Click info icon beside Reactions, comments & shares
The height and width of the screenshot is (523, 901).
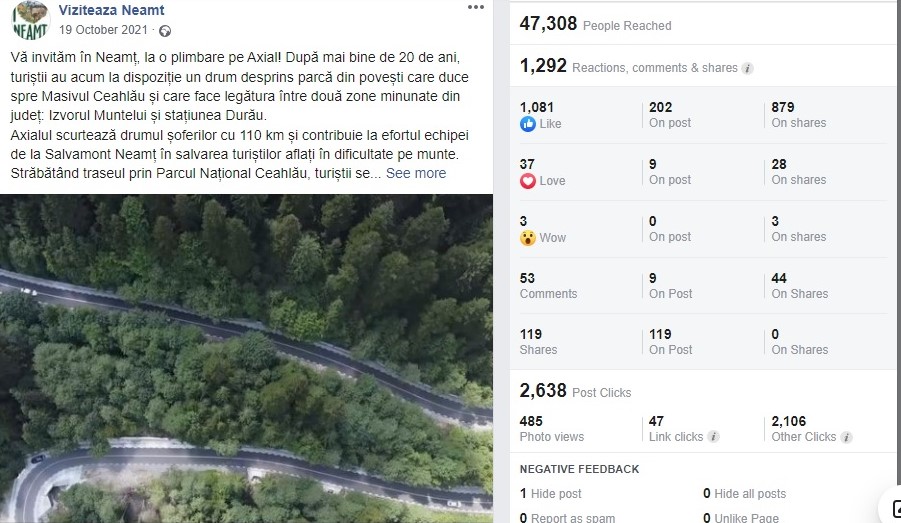747,68
